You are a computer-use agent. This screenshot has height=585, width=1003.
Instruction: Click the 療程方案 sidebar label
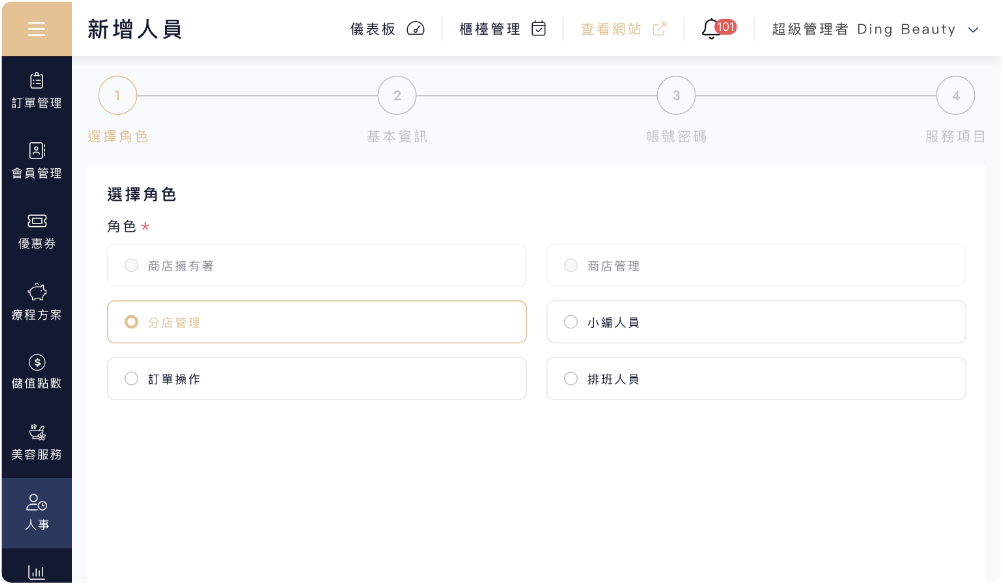36,315
